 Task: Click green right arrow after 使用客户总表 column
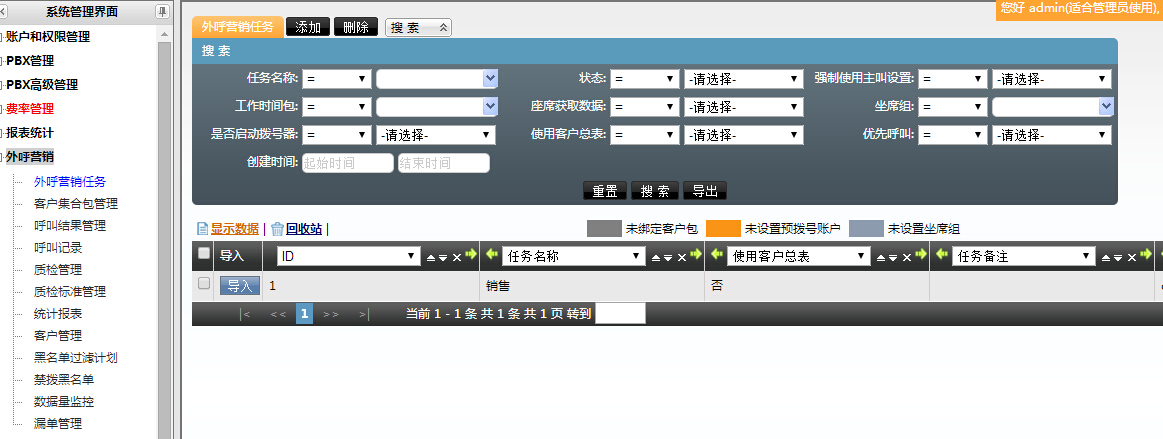[x=921, y=256]
